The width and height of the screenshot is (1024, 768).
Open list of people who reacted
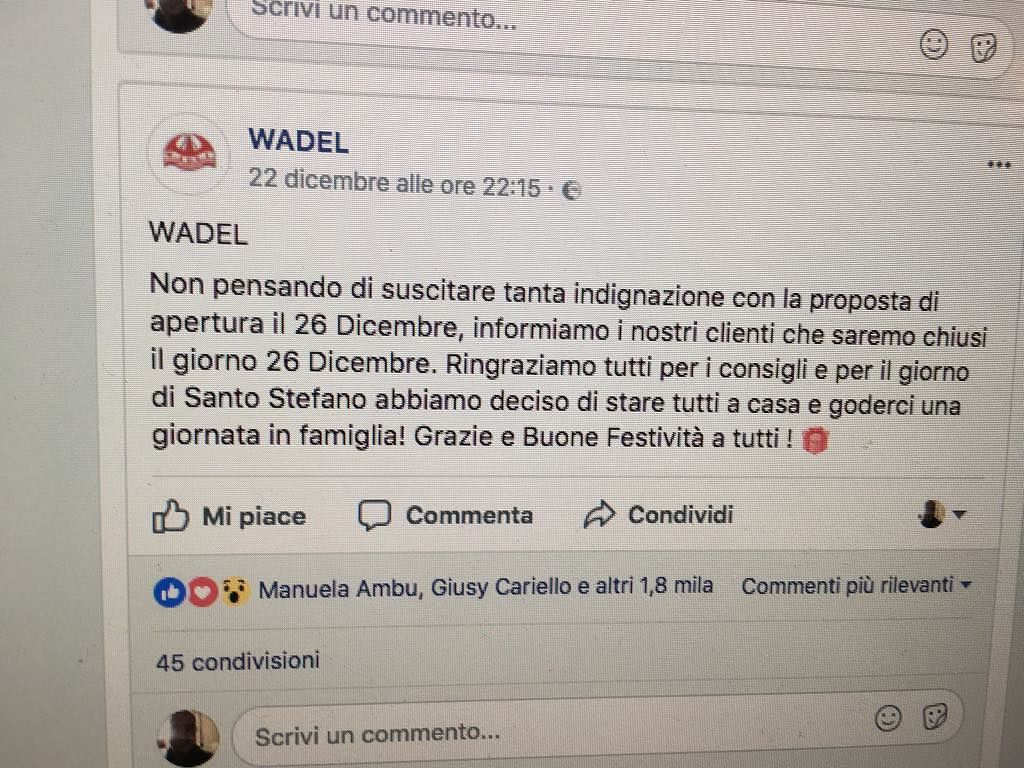(x=486, y=587)
